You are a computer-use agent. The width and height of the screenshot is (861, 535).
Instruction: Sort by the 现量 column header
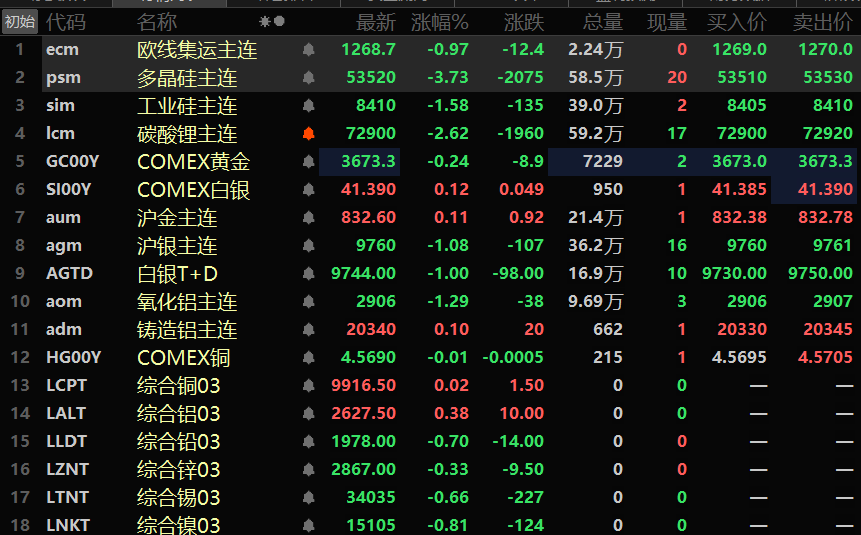pos(667,23)
